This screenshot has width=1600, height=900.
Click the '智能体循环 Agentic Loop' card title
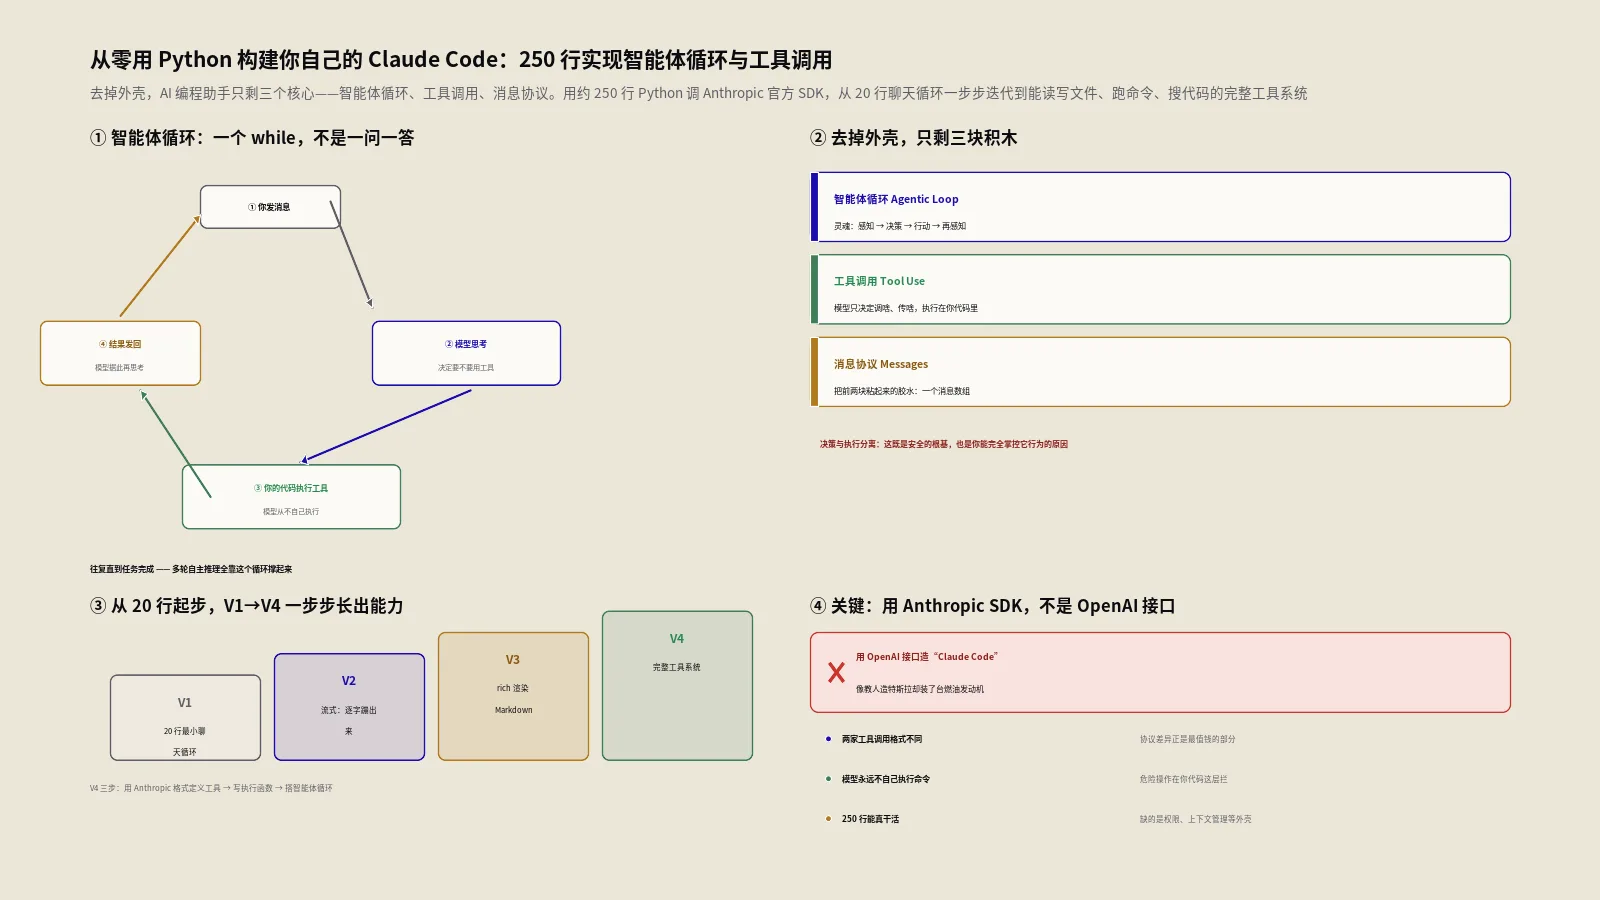click(x=896, y=199)
